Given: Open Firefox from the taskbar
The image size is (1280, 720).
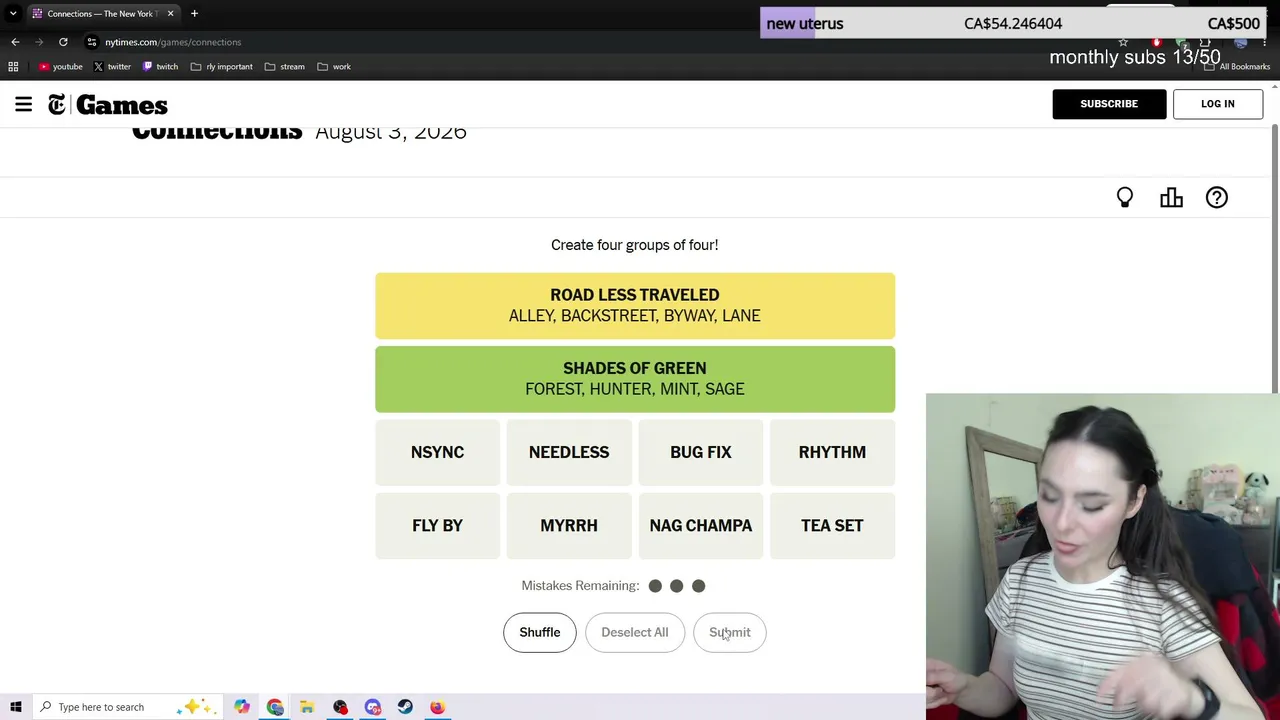Looking at the screenshot, I should (x=438, y=707).
